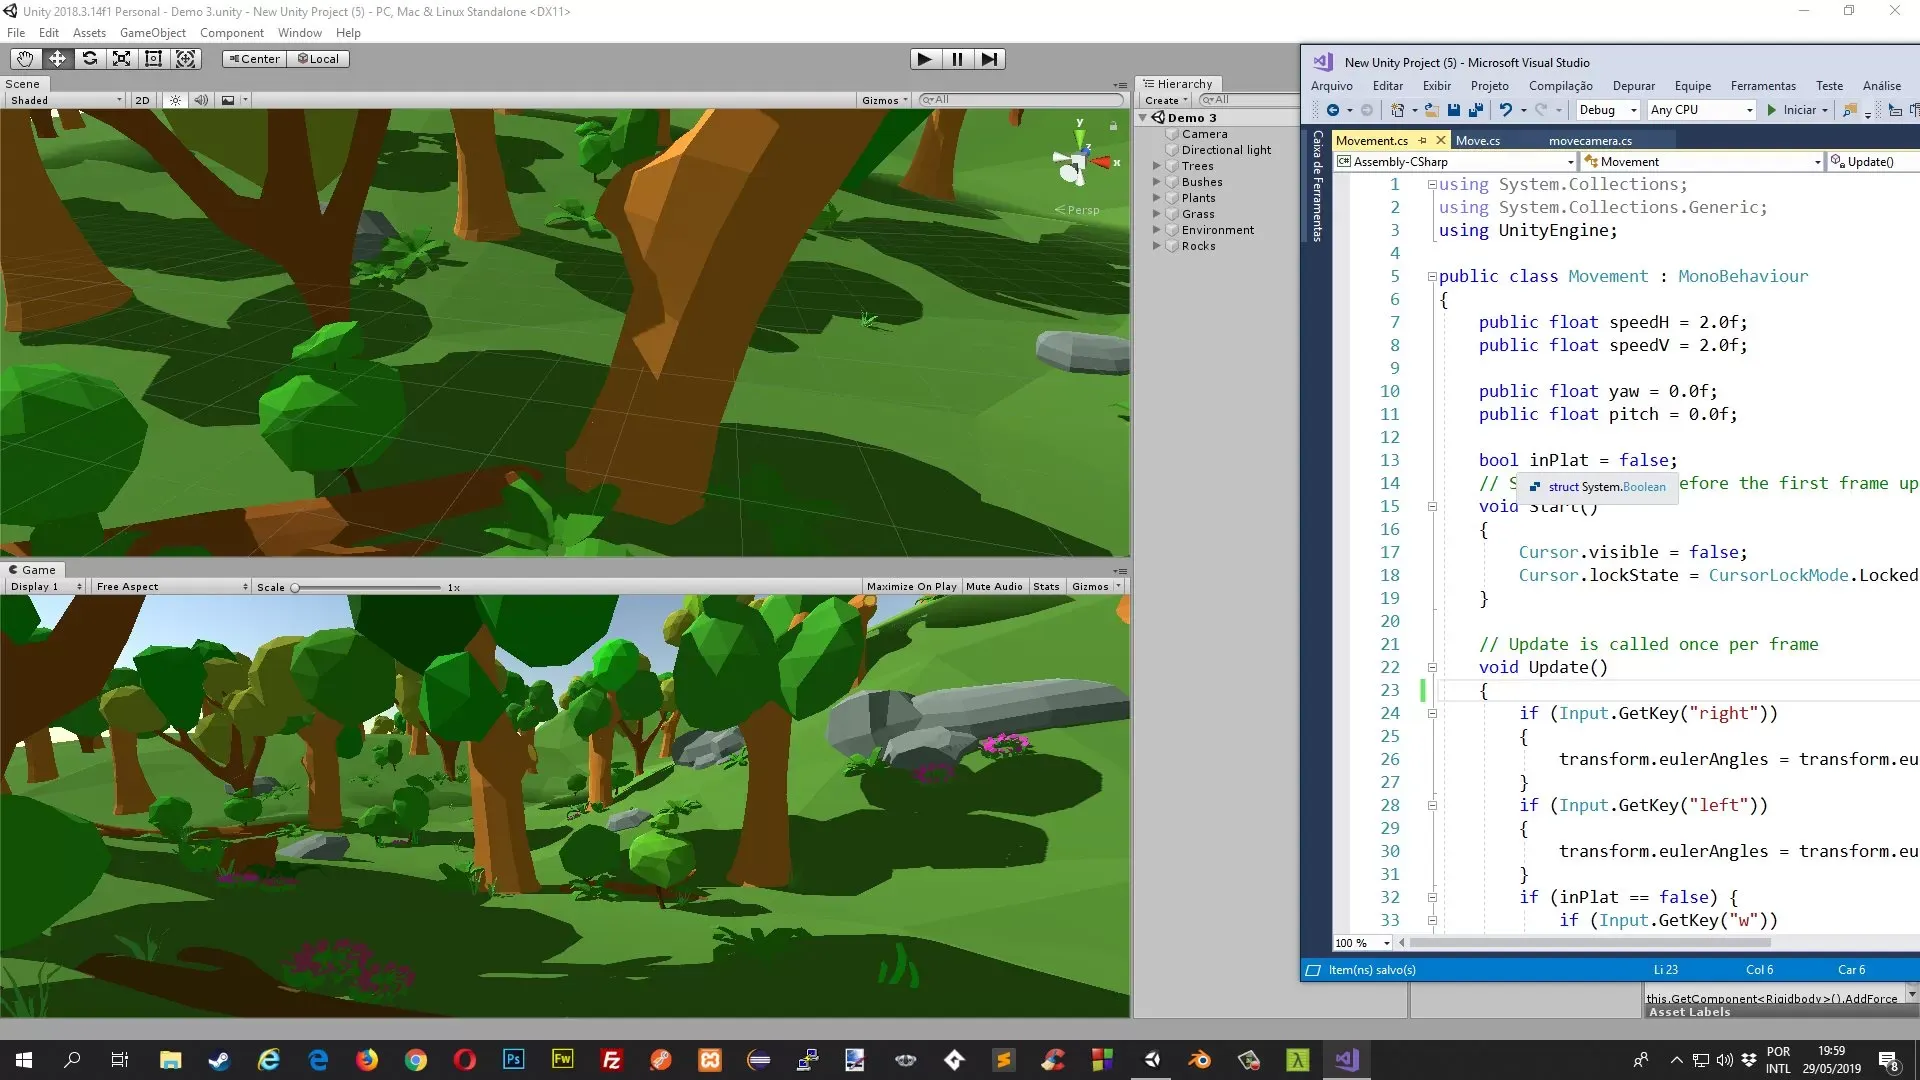The width and height of the screenshot is (1920, 1080).
Task: Switch to the Move.cs tab
Action: click(1478, 141)
